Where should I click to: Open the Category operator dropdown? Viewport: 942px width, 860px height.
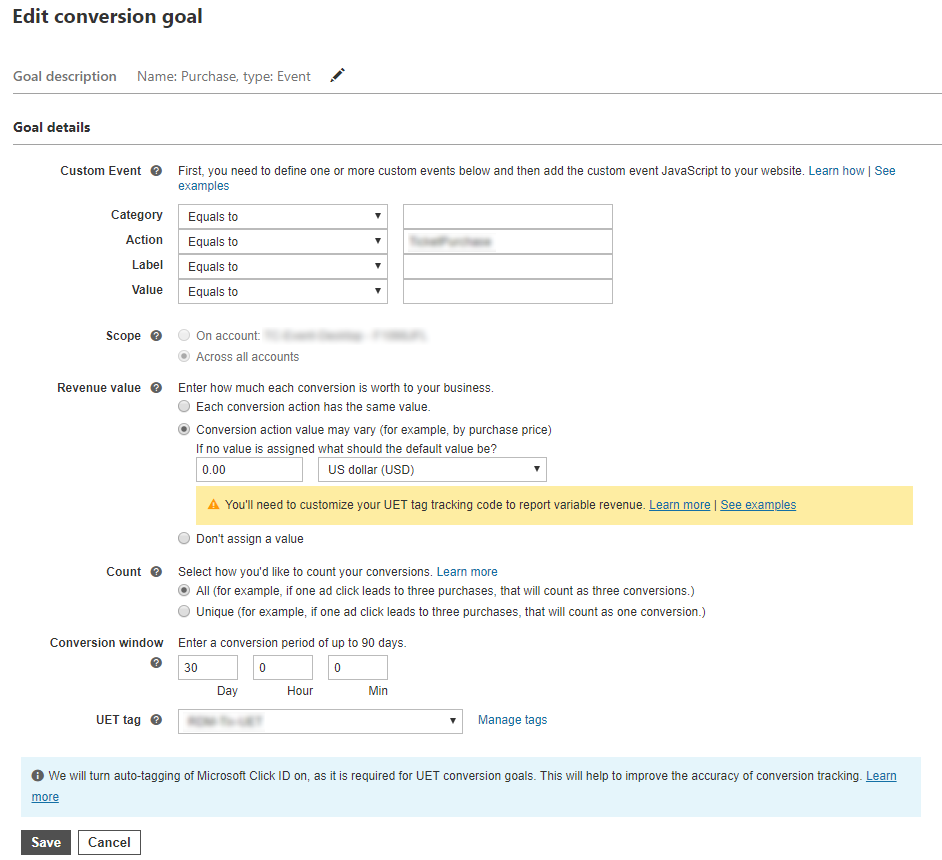click(x=283, y=217)
